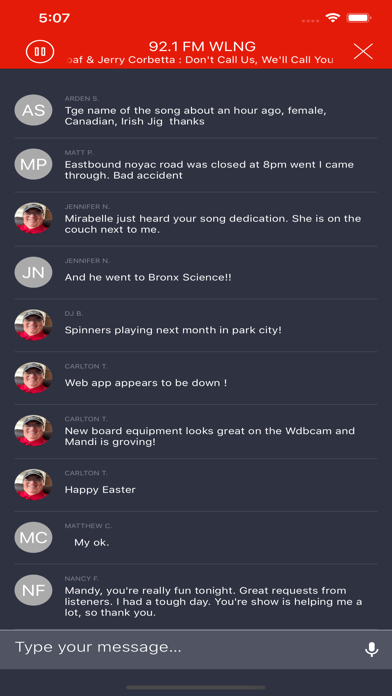The width and height of the screenshot is (392, 696).
Task: Tap the scrolling song title text
Action: [x=199, y=60]
